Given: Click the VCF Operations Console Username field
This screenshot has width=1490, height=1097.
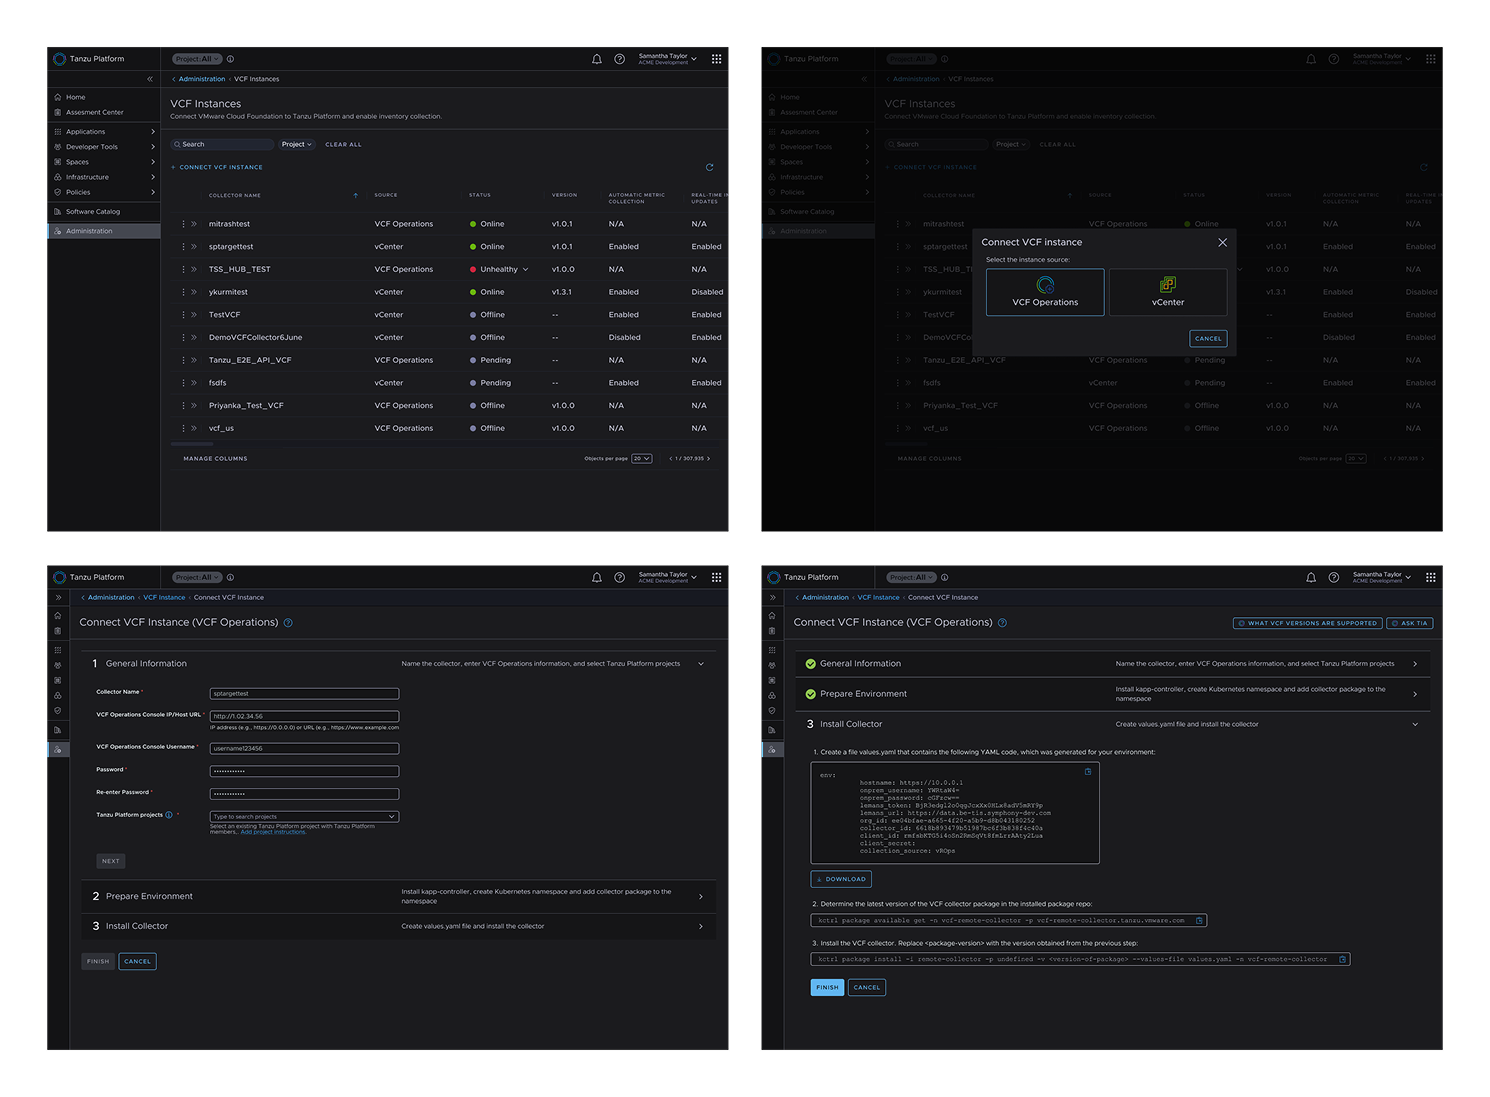Looking at the screenshot, I should 304,748.
